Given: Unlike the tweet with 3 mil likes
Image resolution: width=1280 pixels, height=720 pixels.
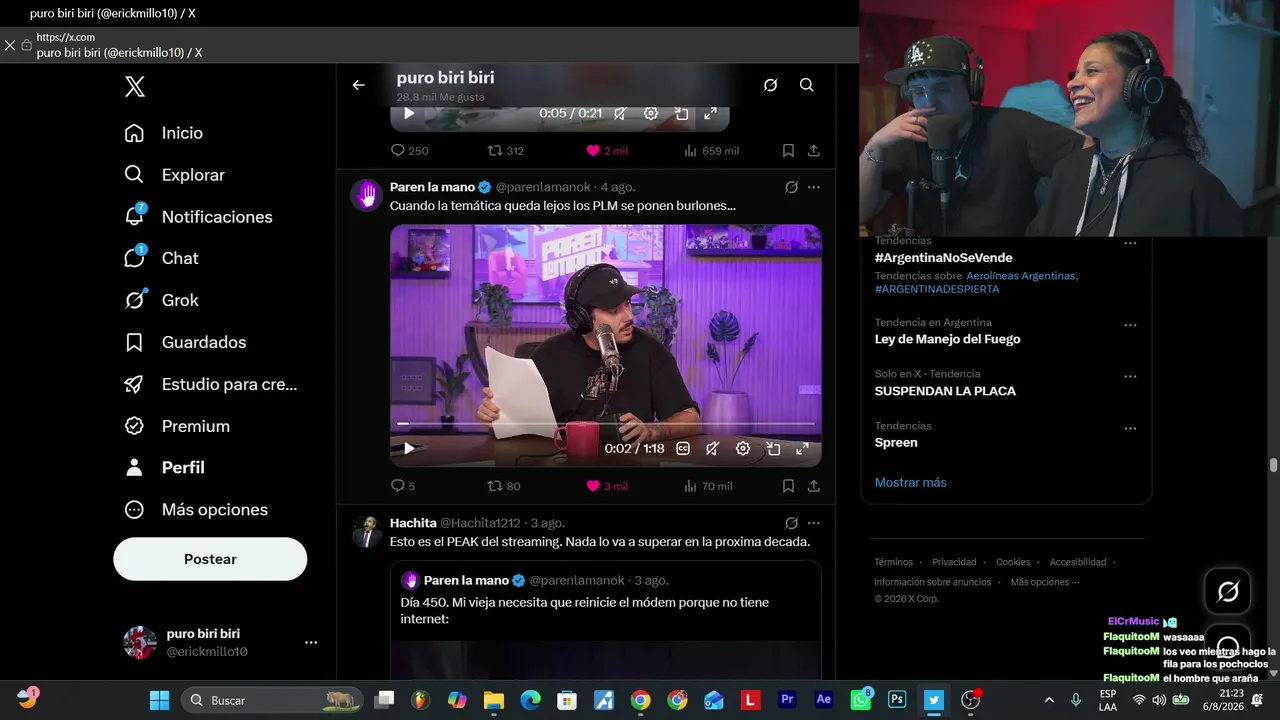Looking at the screenshot, I should 606,486.
